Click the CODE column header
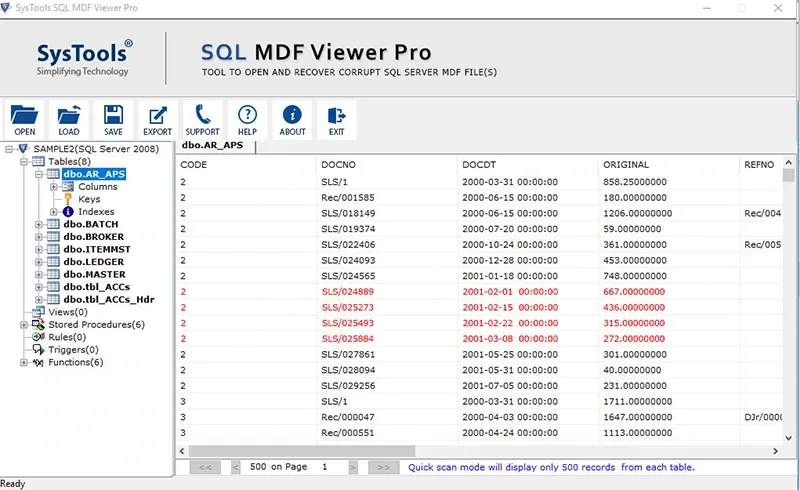The width and height of the screenshot is (800, 490). [247, 165]
